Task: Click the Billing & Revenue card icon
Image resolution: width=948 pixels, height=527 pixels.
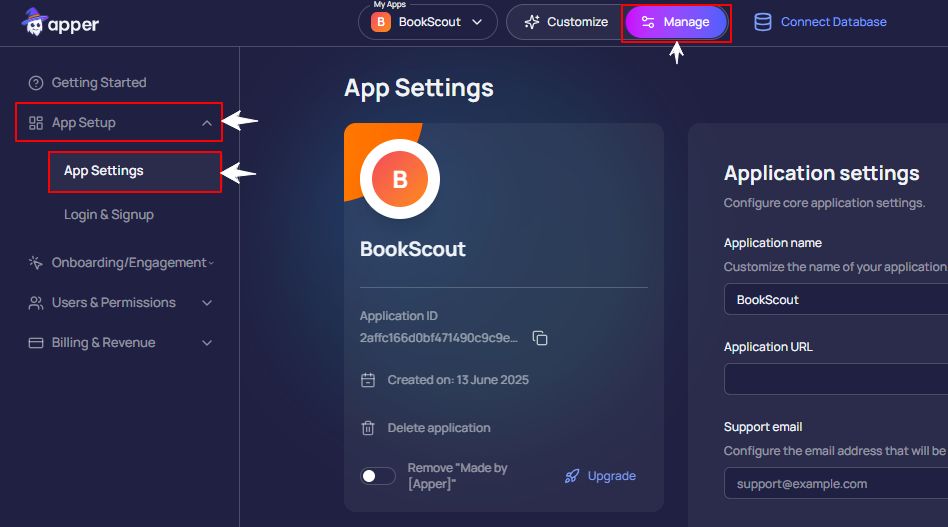Action: [x=36, y=343]
